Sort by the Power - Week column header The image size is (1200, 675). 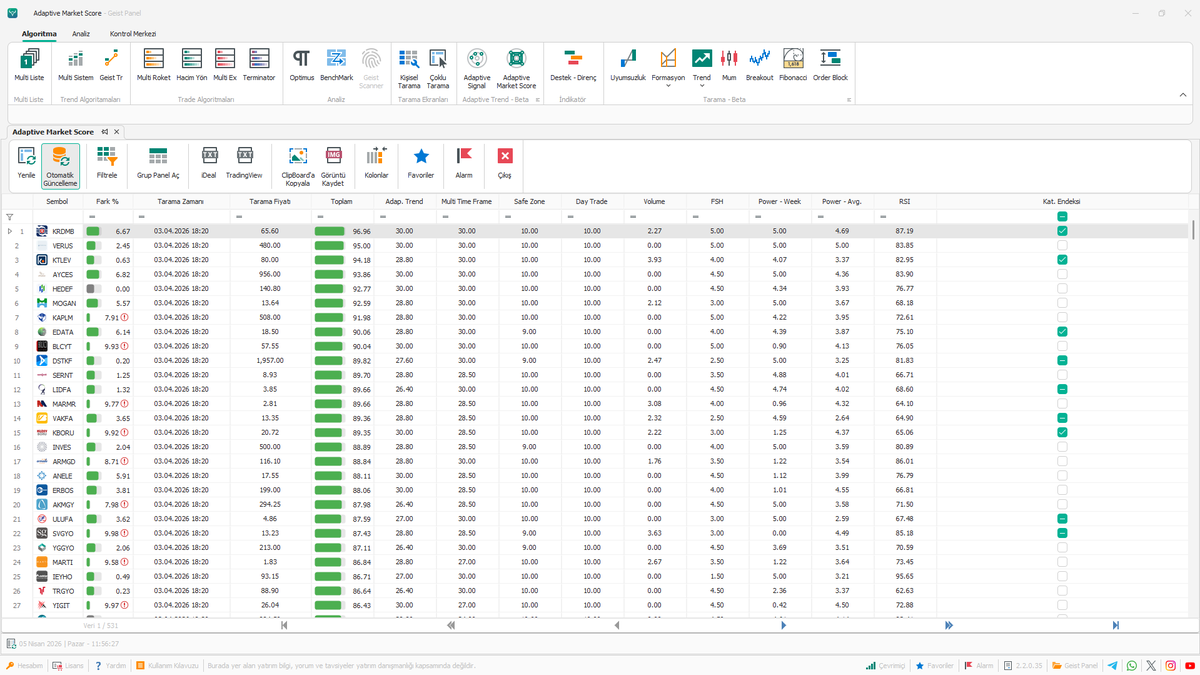point(779,201)
